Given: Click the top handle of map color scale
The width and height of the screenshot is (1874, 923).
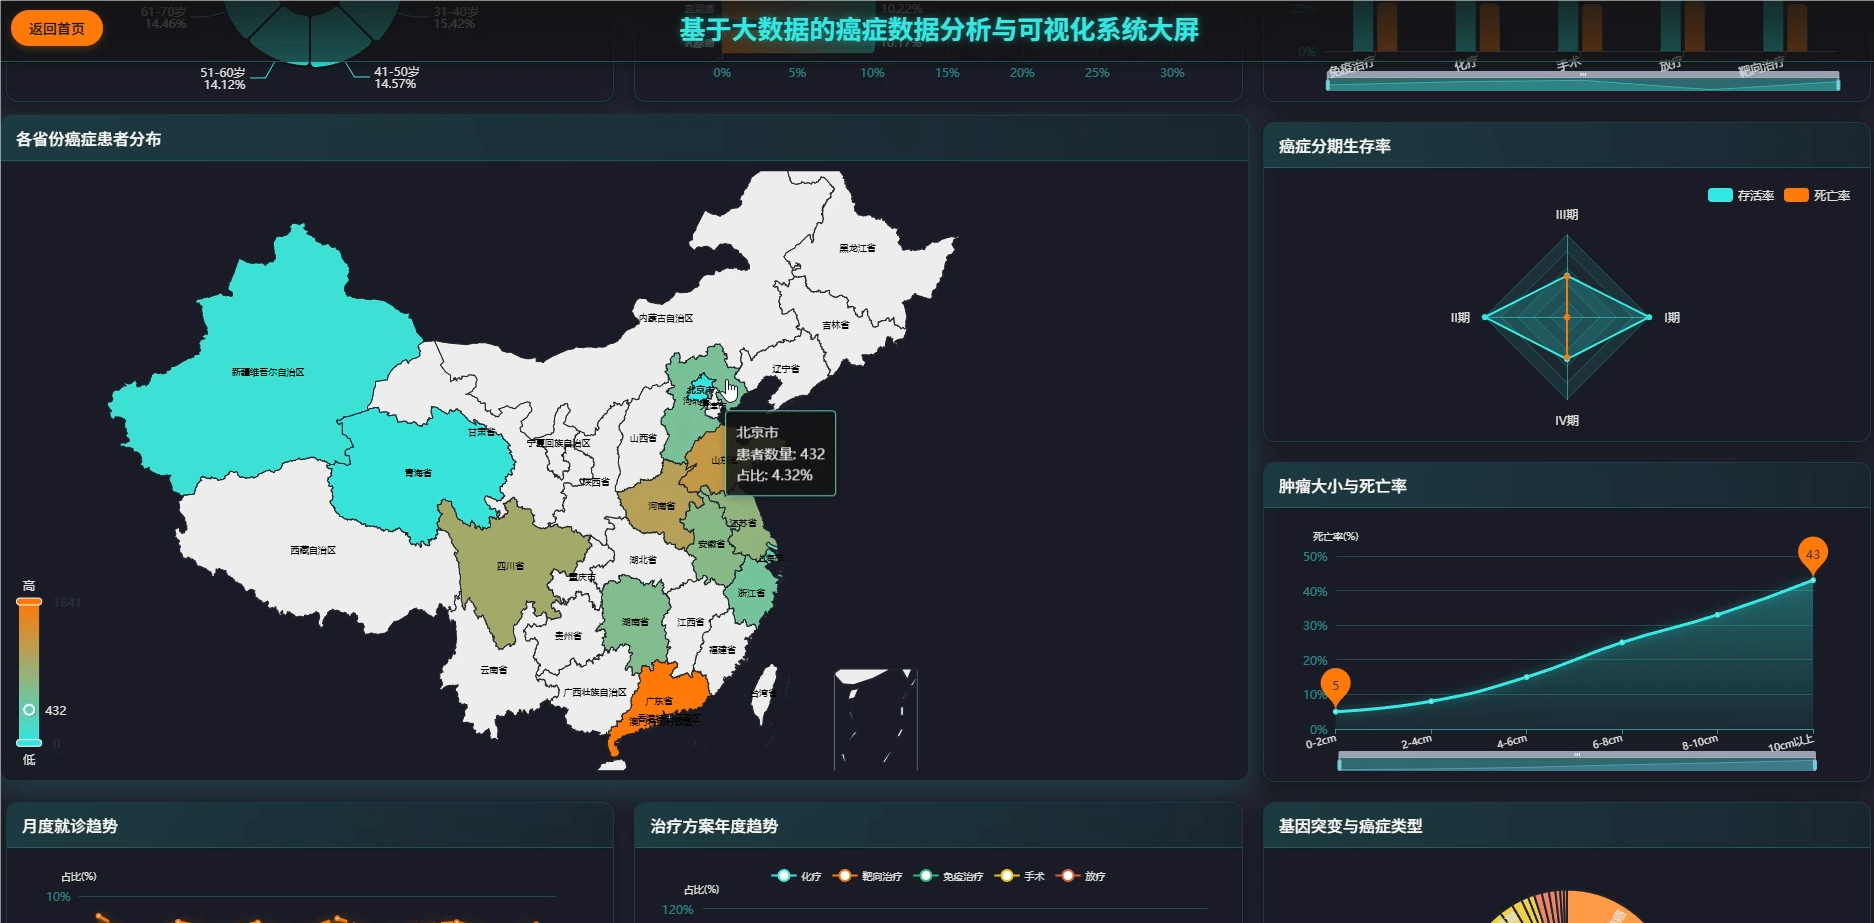Looking at the screenshot, I should tap(29, 602).
